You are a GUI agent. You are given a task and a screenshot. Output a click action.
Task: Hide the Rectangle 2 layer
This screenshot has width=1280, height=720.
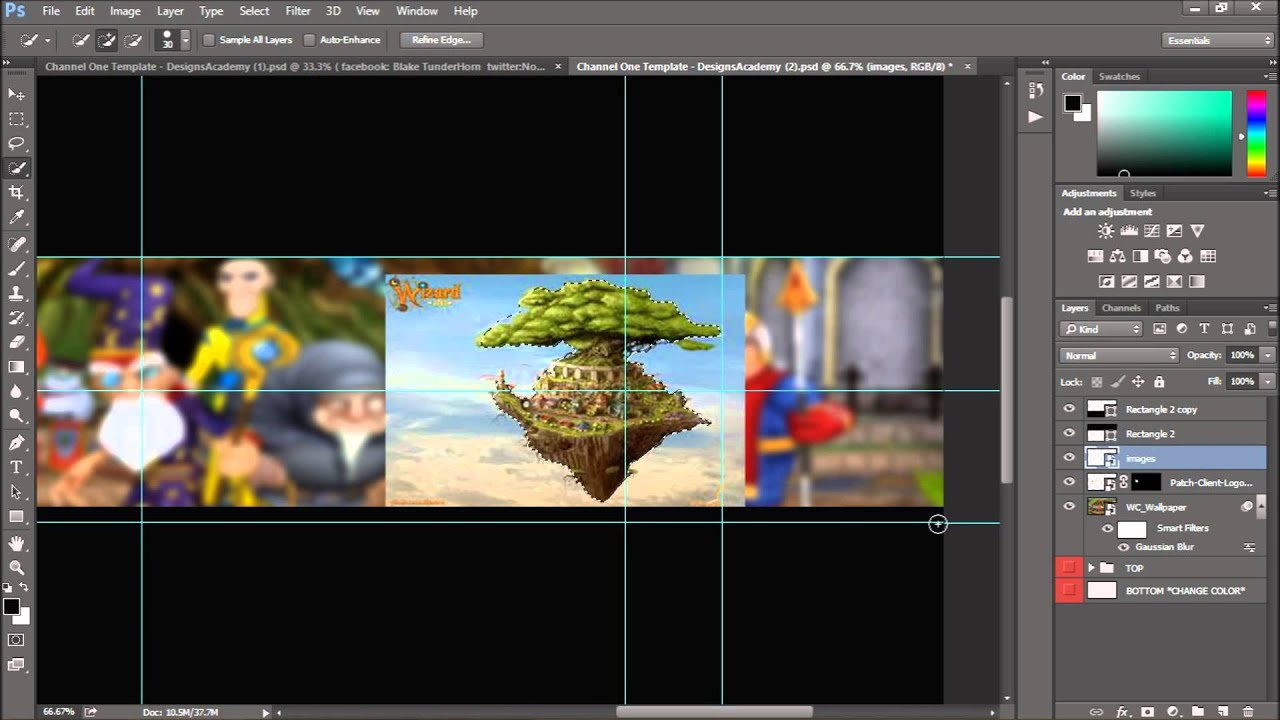tap(1069, 433)
